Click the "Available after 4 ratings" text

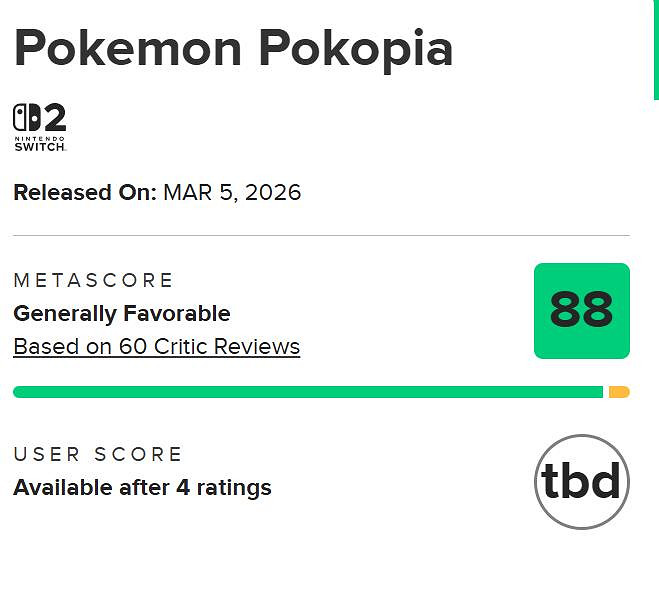click(142, 488)
